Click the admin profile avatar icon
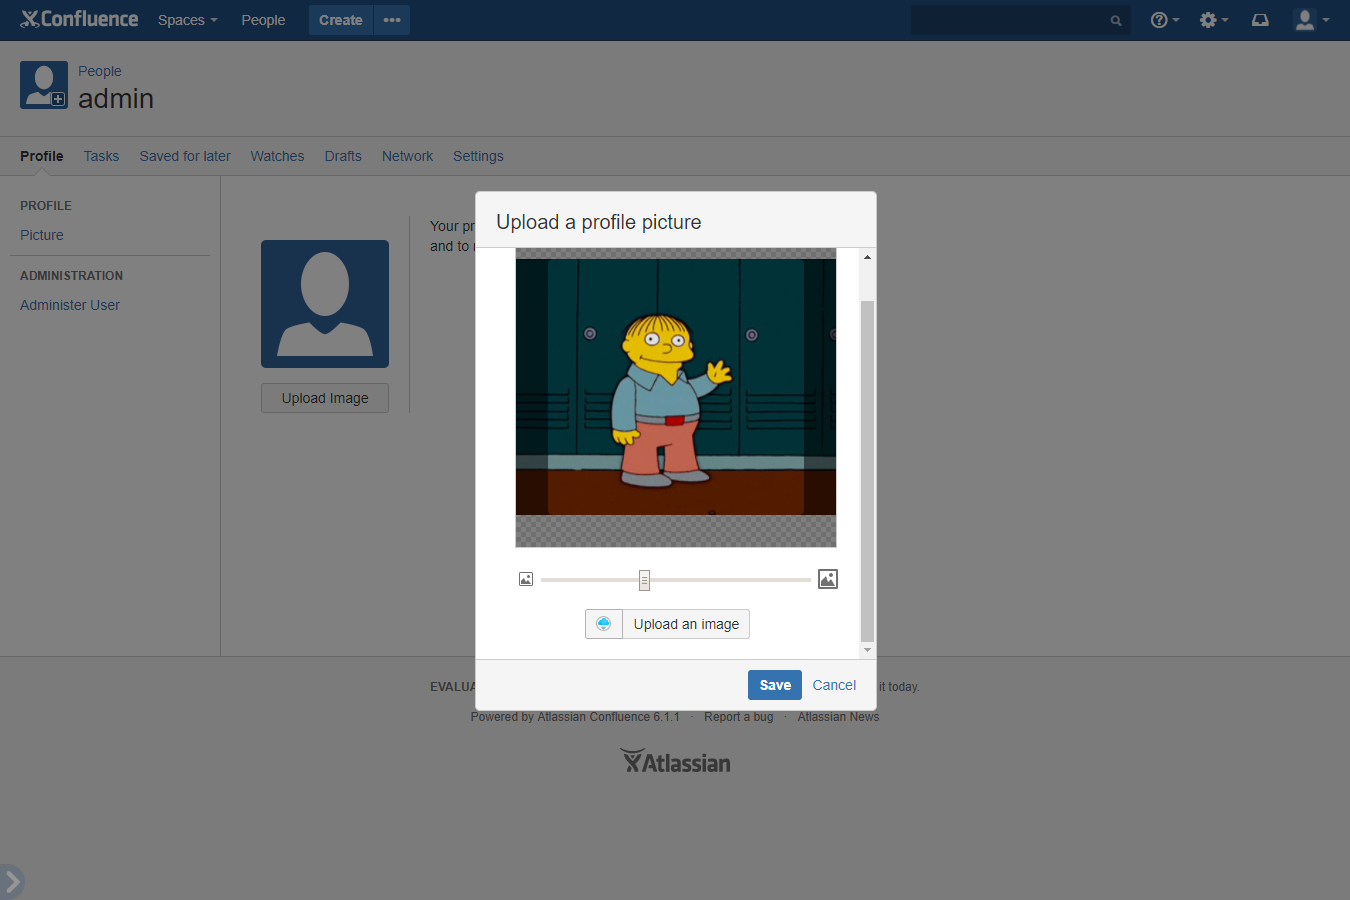This screenshot has width=1350, height=900. [x=44, y=85]
